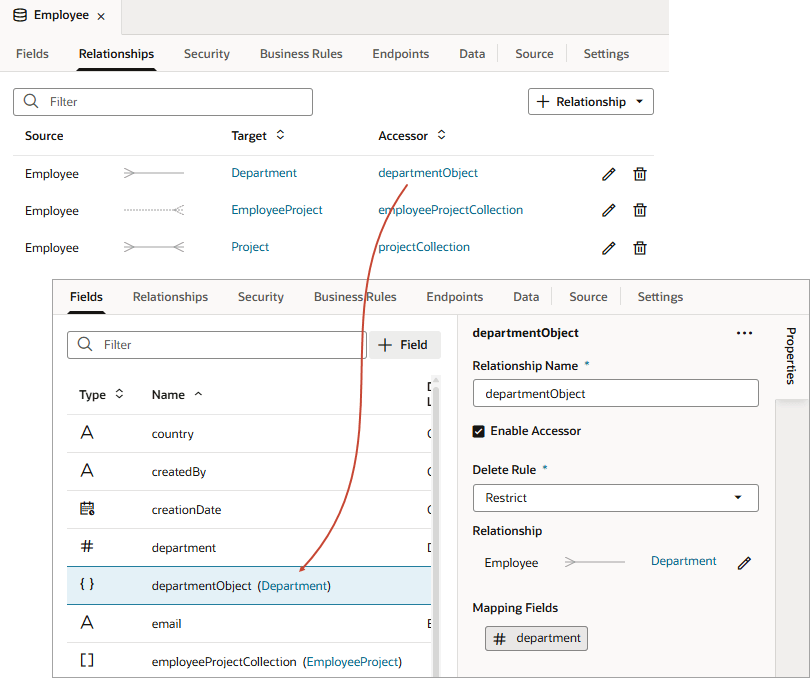This screenshot has width=810, height=679.
Task: Select the lower panel Fields tab
Action: coord(86,297)
